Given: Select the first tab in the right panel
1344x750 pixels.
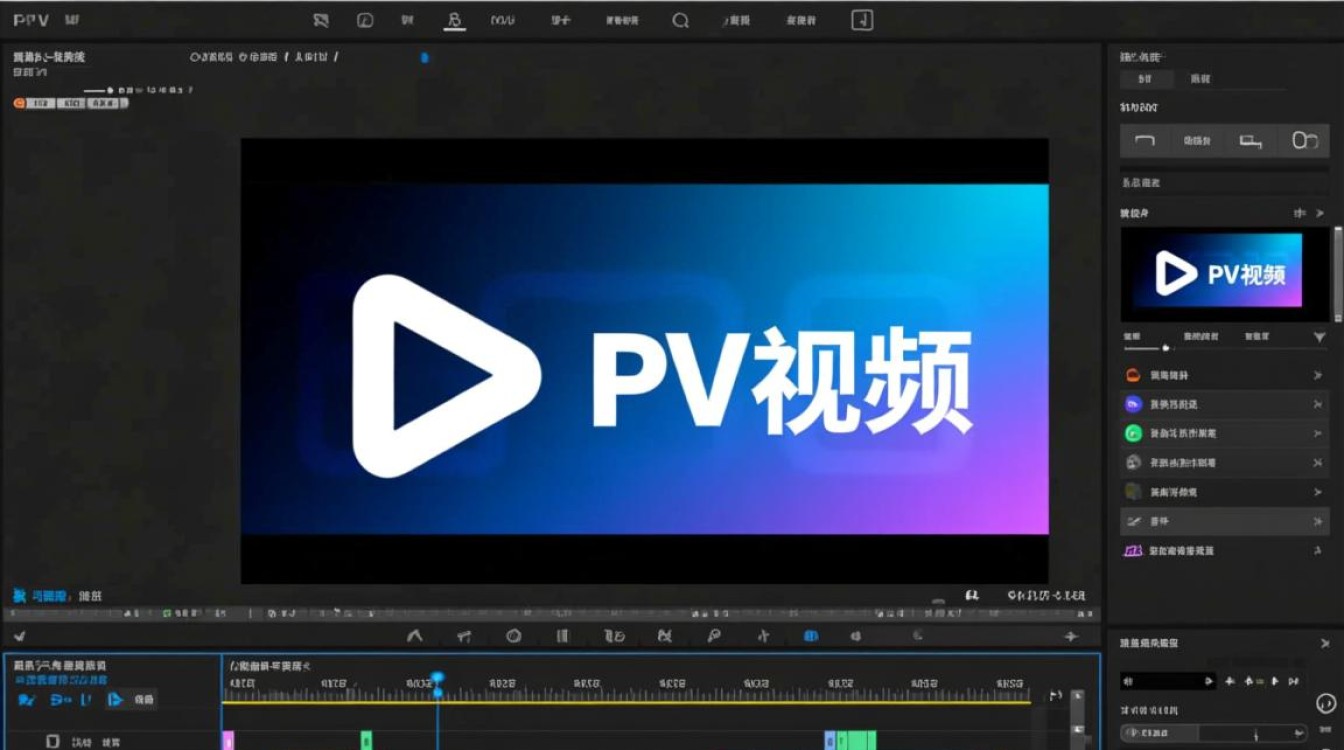Looking at the screenshot, I should 1147,78.
